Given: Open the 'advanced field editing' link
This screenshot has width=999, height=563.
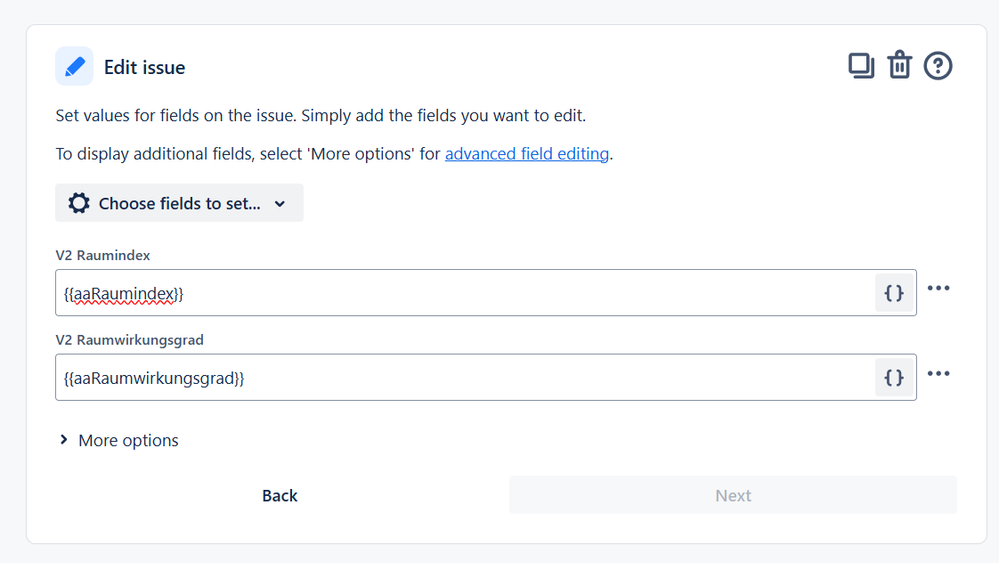Looking at the screenshot, I should tap(527, 154).
